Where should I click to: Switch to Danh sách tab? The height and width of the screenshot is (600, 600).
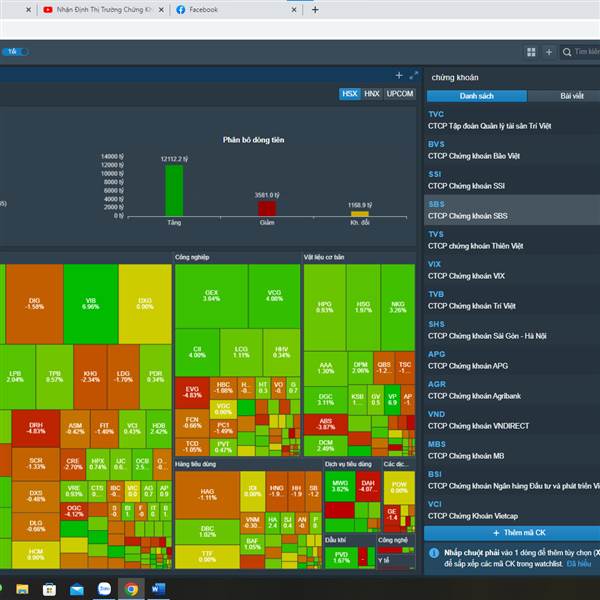476,96
